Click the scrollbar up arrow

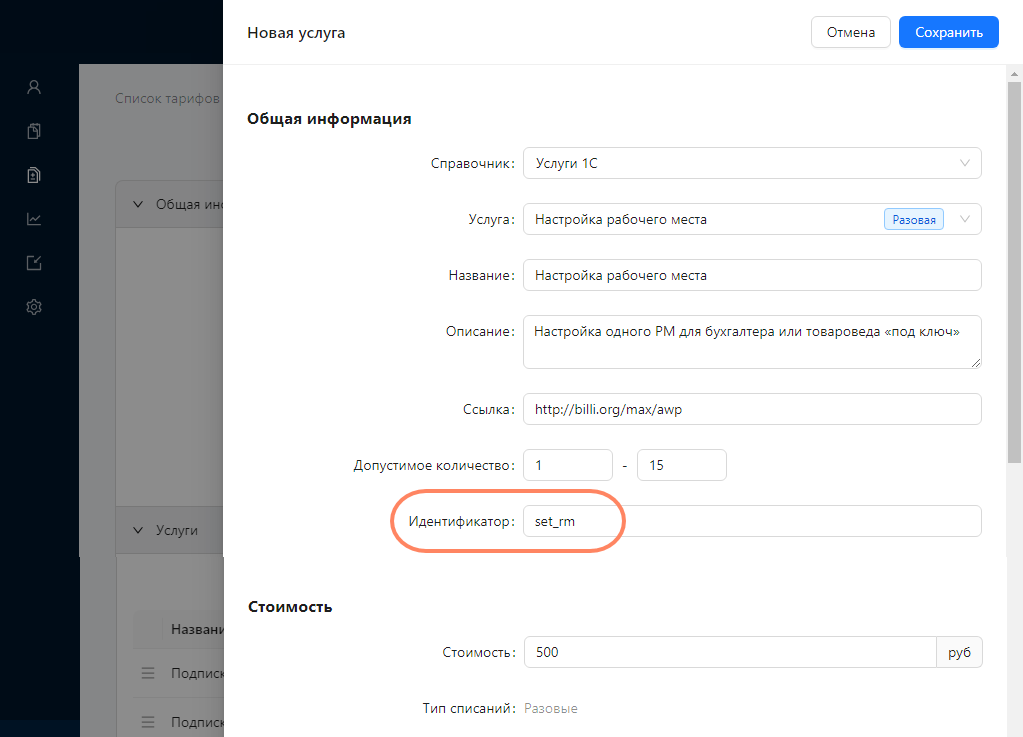coord(1014,74)
